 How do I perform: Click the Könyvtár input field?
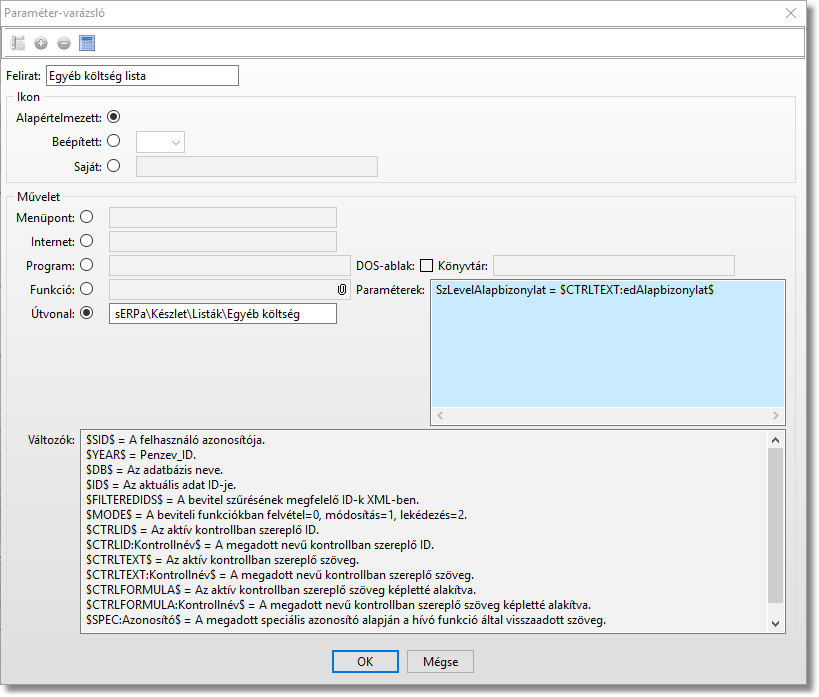(614, 265)
